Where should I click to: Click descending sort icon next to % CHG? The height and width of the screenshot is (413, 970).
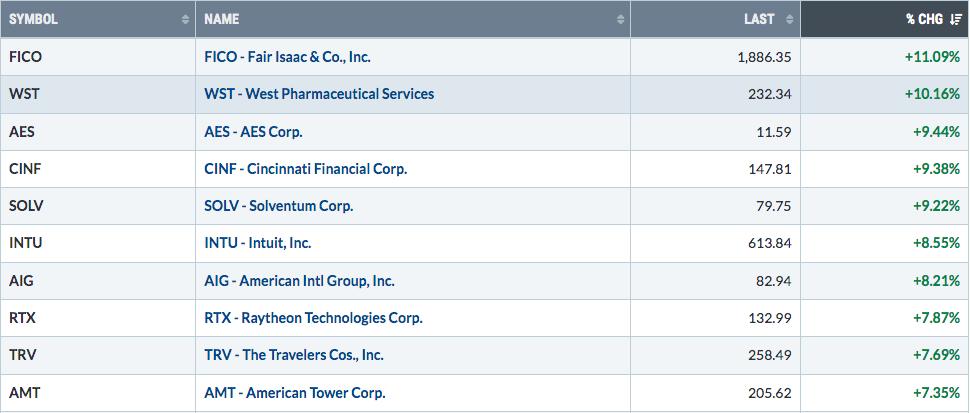click(x=955, y=19)
